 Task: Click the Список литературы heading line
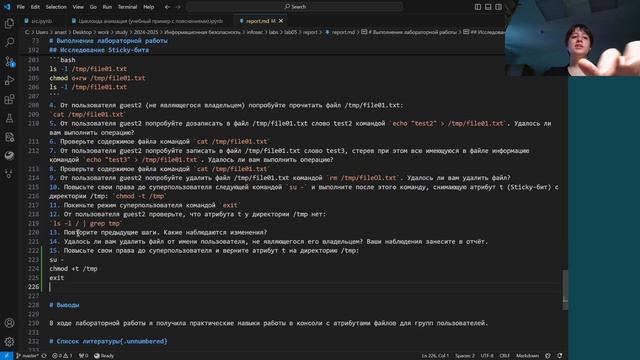tap(108, 341)
